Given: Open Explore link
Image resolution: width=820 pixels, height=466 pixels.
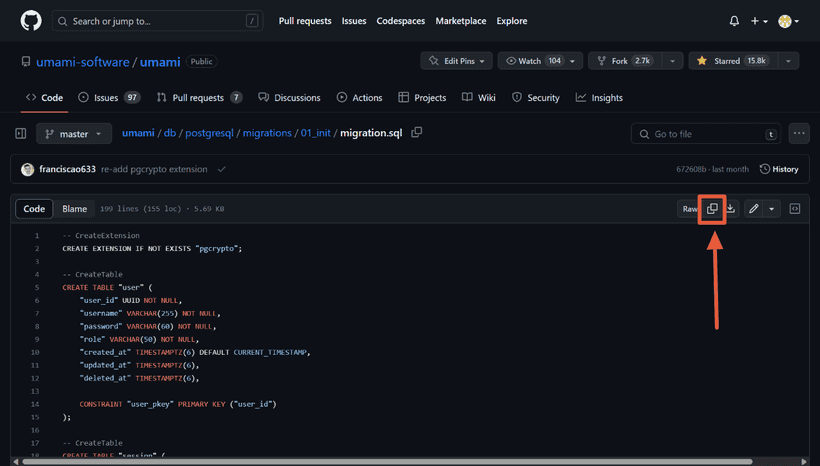Looking at the screenshot, I should click(512, 21).
